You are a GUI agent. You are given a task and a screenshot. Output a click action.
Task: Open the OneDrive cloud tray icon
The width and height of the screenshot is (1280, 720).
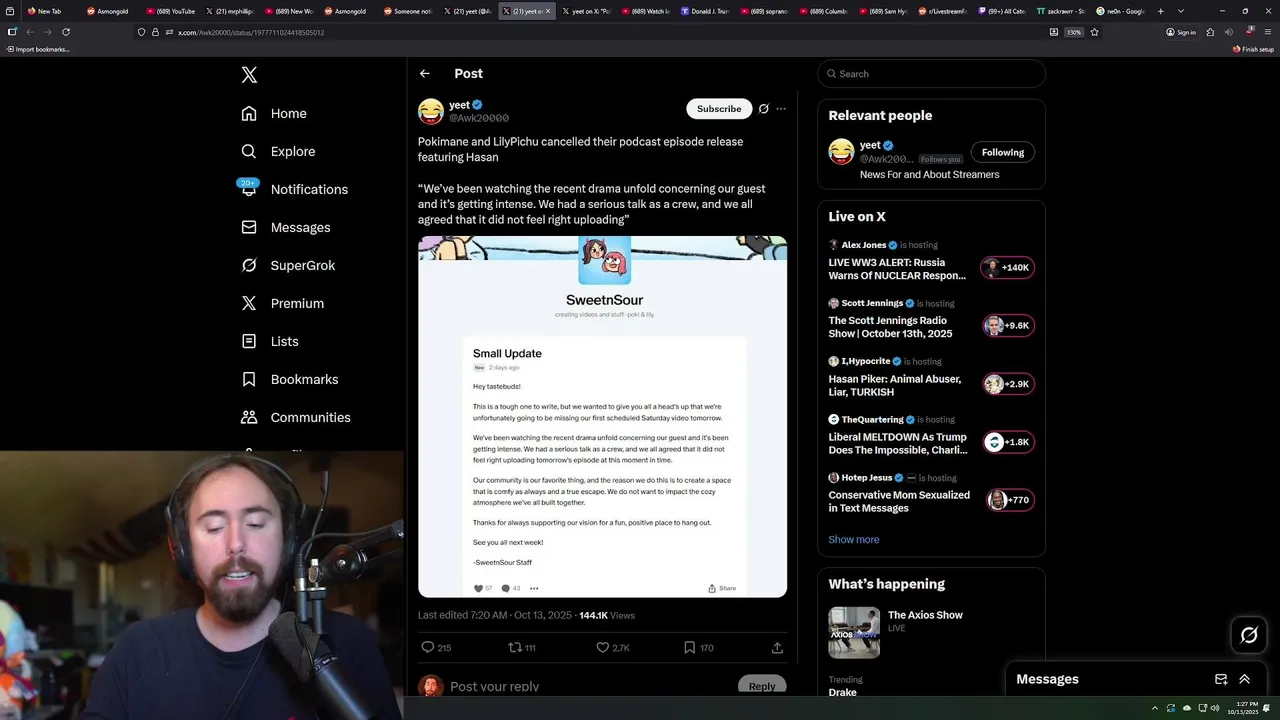coord(1185,708)
